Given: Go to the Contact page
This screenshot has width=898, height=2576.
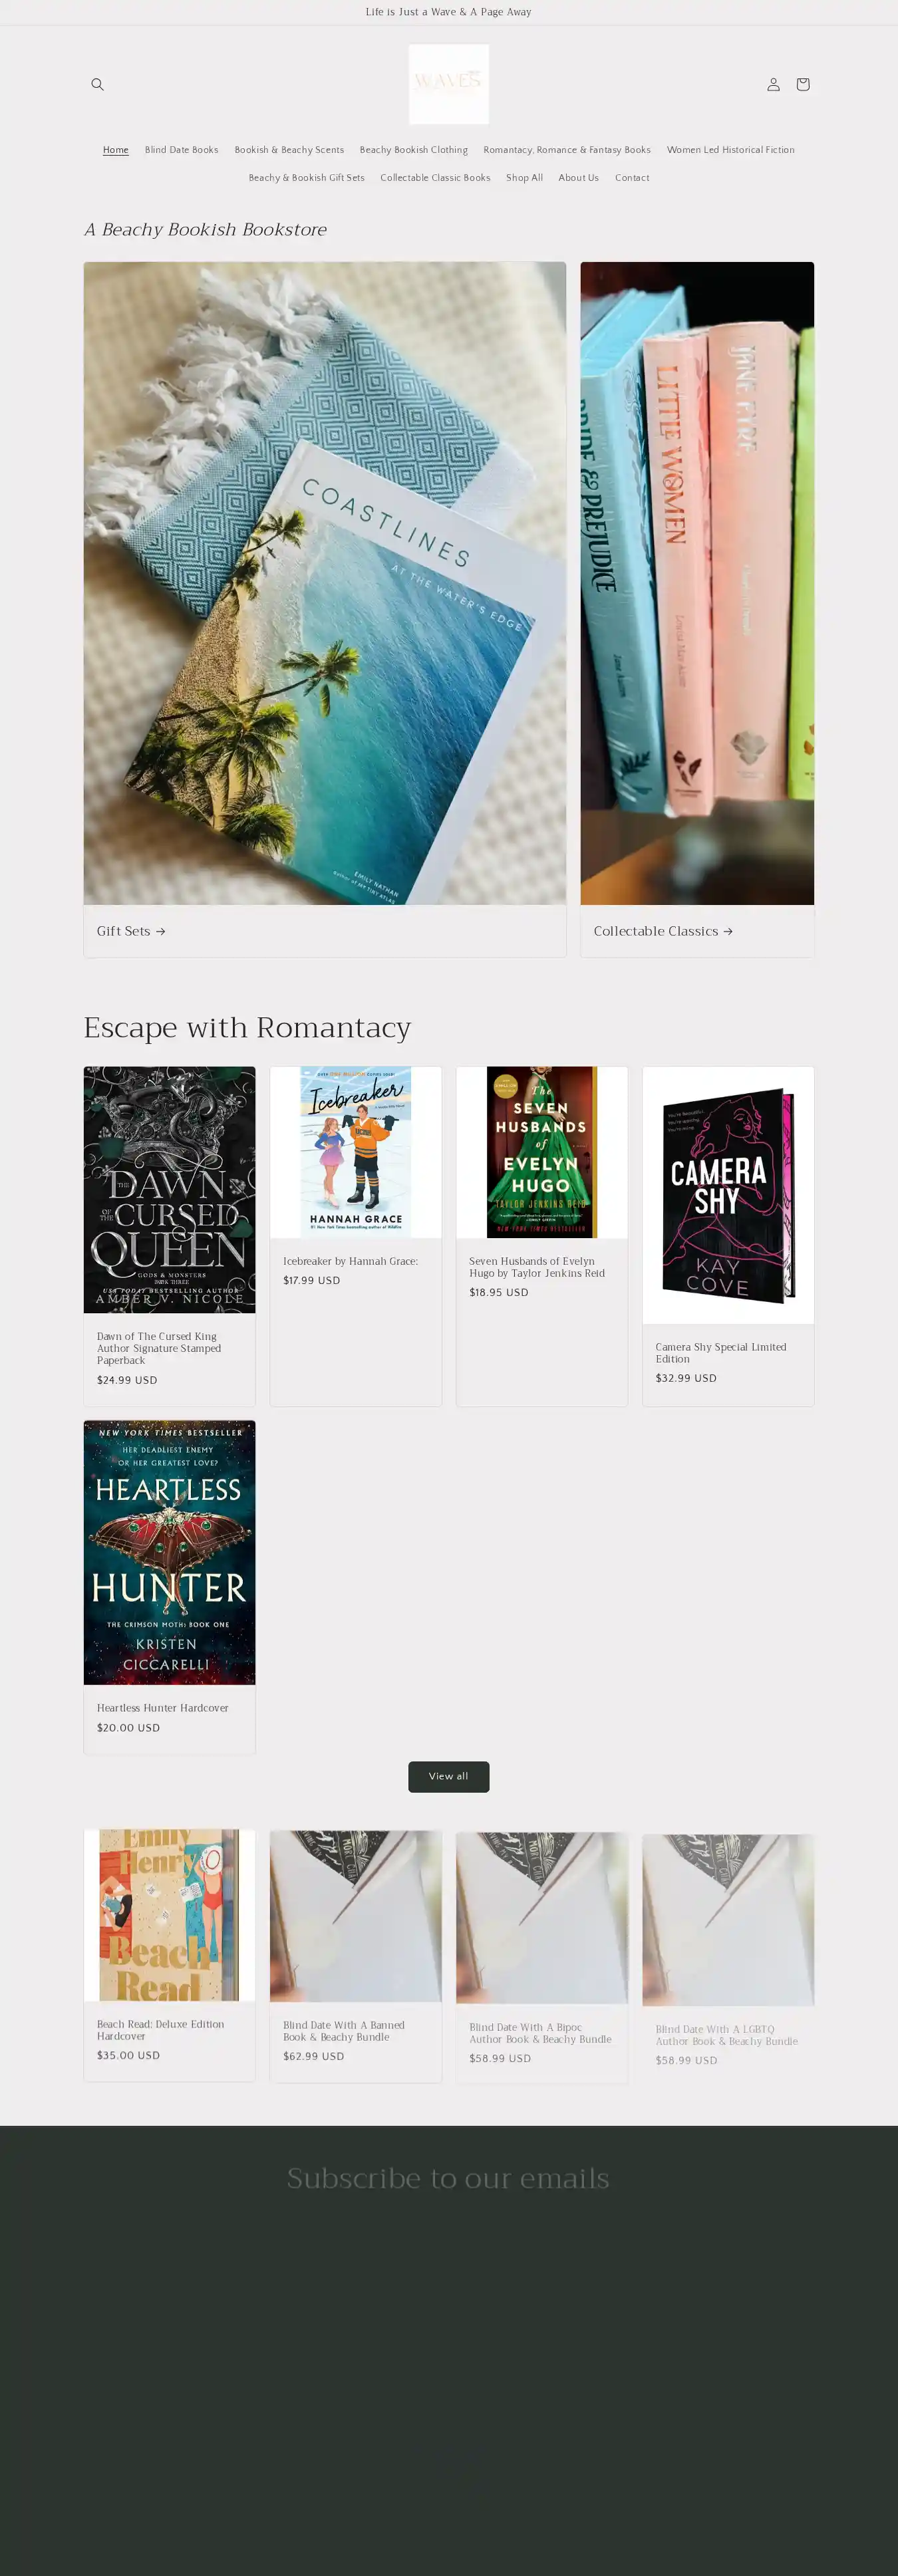Looking at the screenshot, I should point(632,178).
